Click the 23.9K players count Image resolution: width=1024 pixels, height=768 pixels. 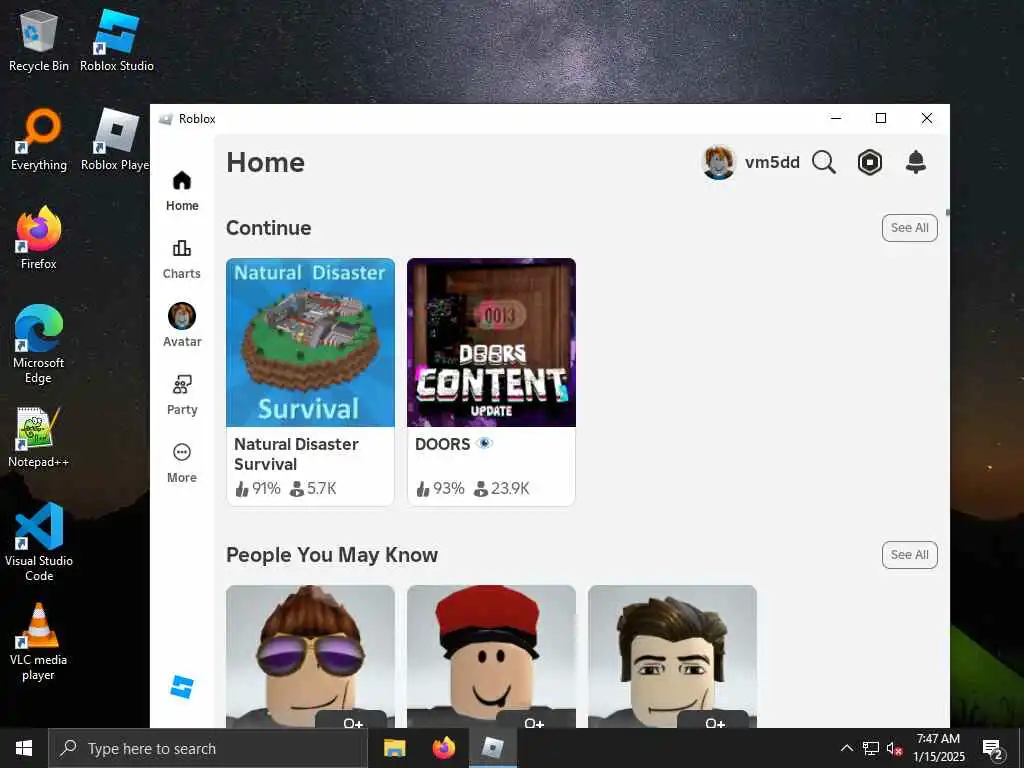click(502, 488)
